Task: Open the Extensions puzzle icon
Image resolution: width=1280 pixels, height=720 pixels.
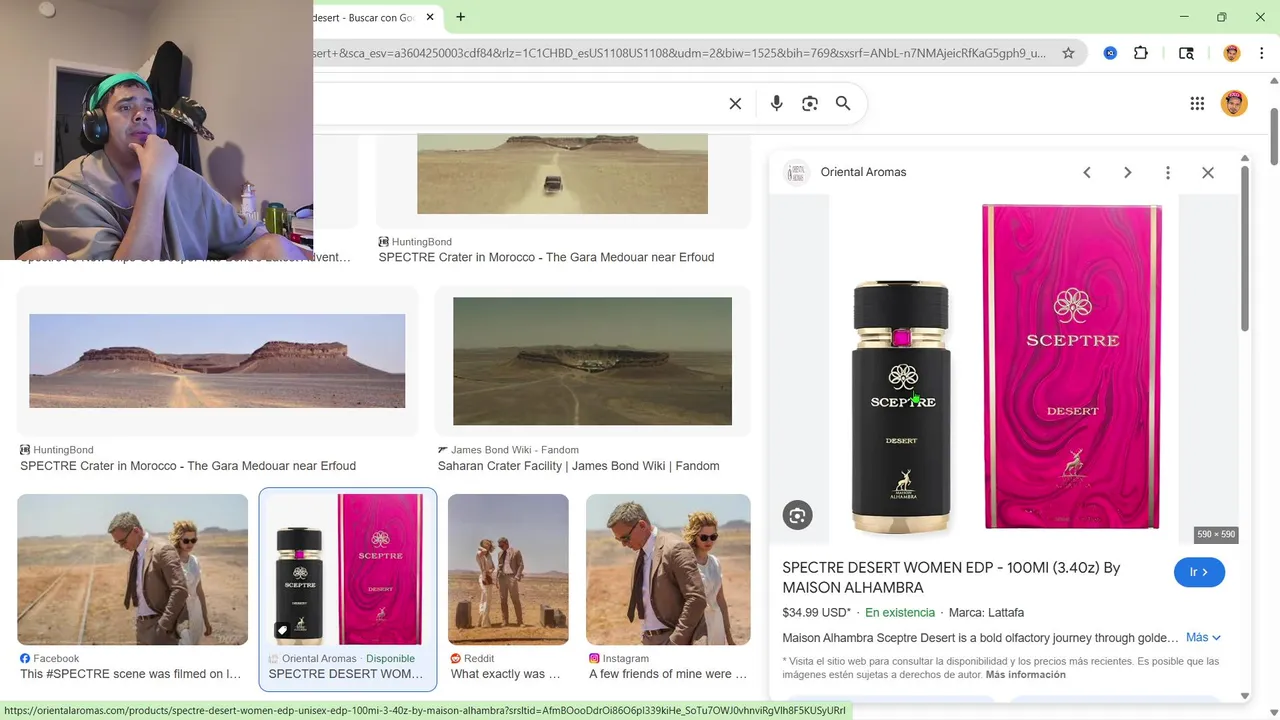Action: coord(1141,53)
